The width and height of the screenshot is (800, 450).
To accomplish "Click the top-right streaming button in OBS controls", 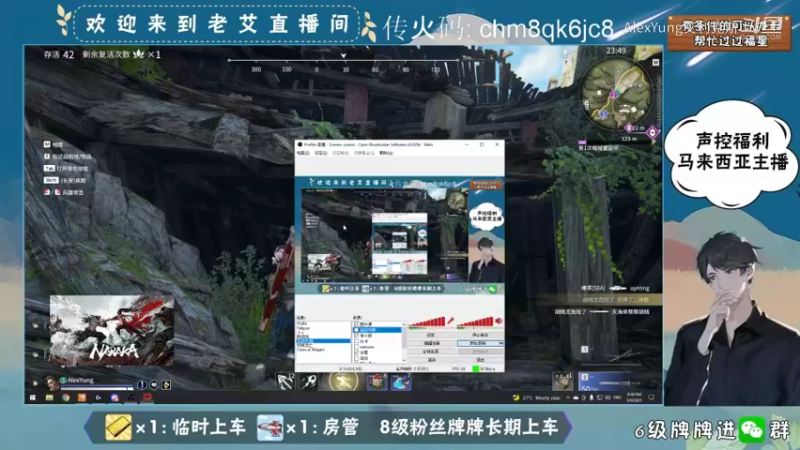I will [480, 335].
